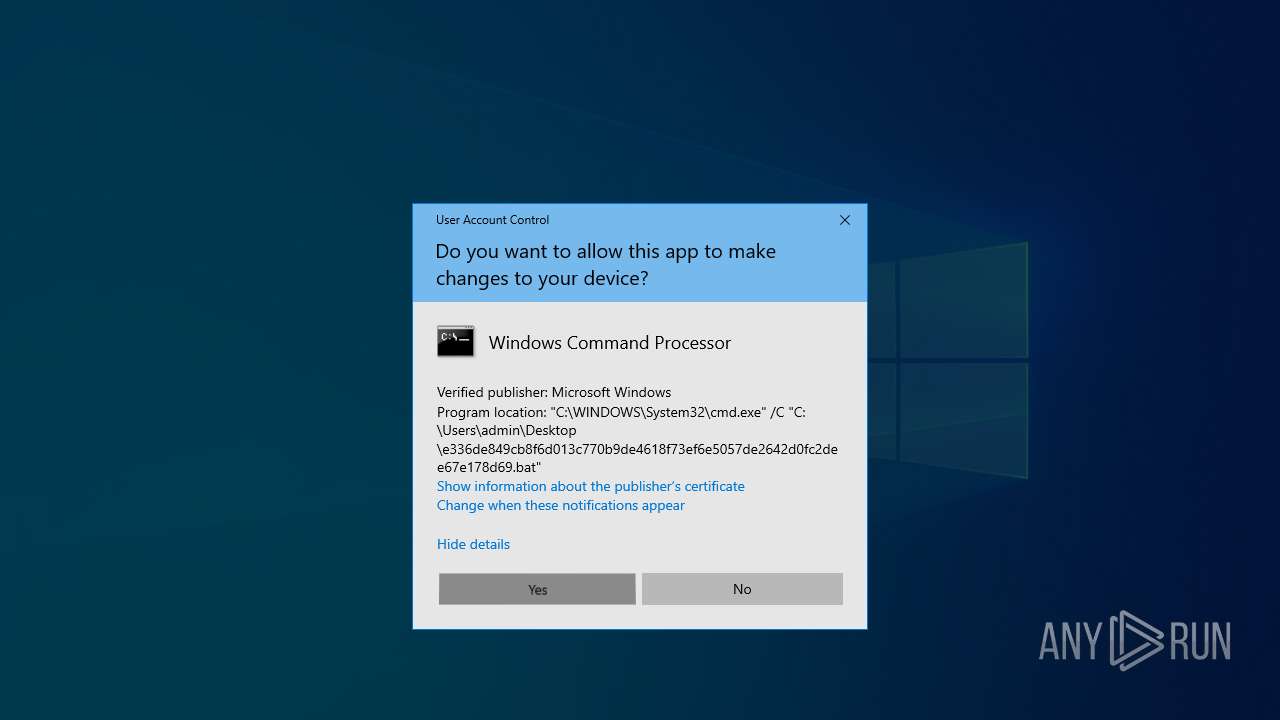Click the Command Processor cmd icon
This screenshot has height=720, width=1280.
[456, 342]
